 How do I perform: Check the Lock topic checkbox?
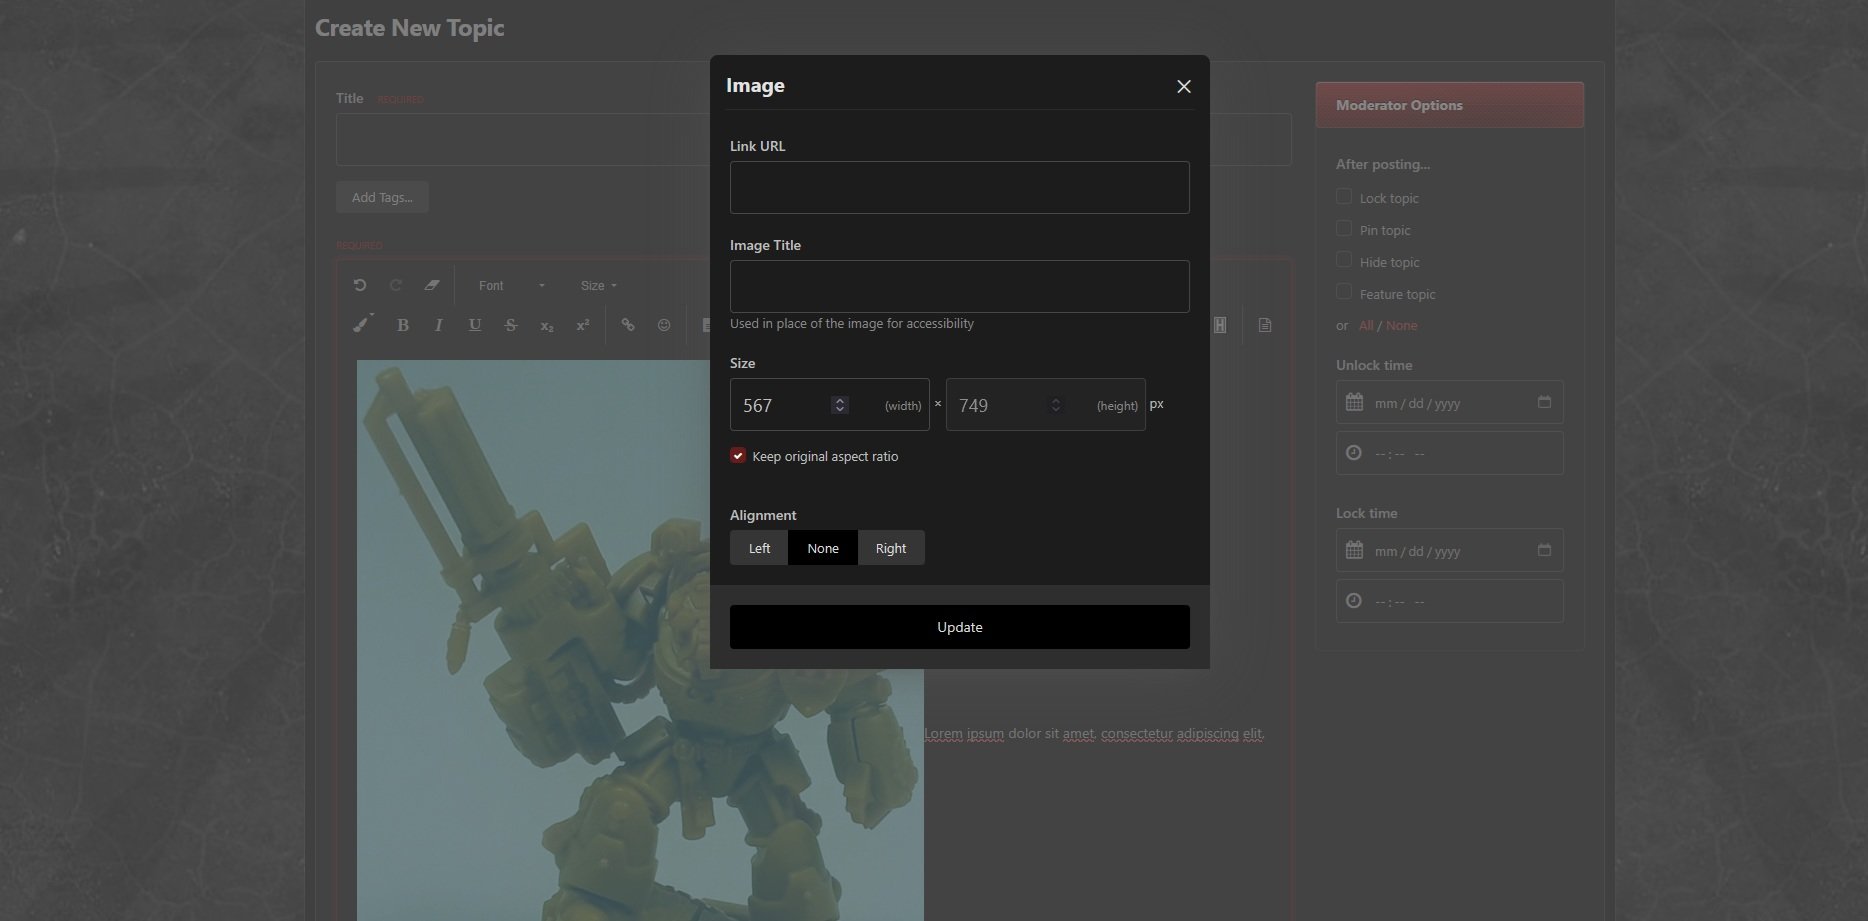click(x=1344, y=197)
